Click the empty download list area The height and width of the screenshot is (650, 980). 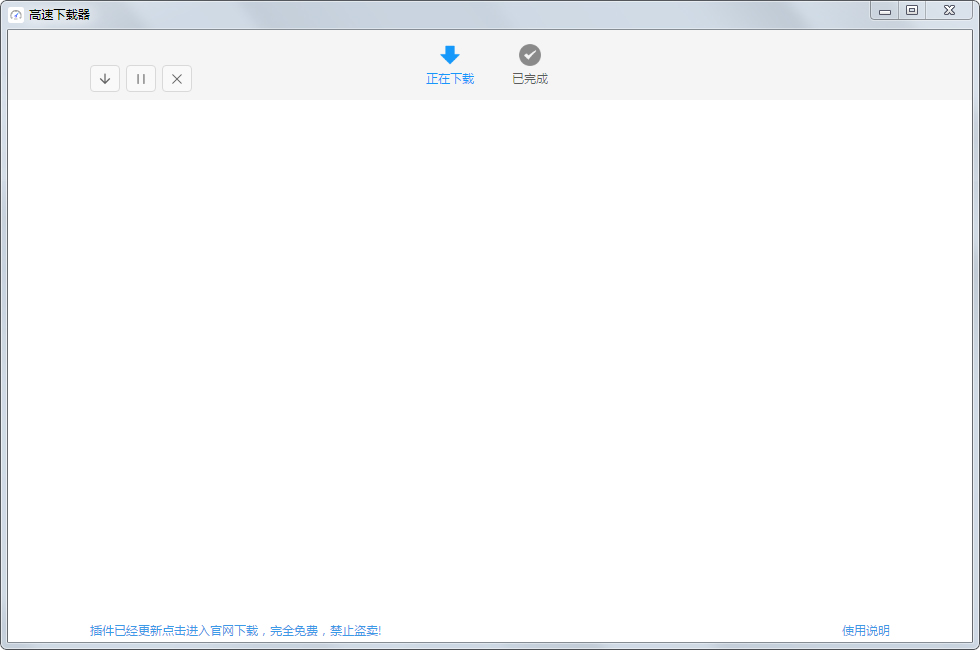click(490, 360)
